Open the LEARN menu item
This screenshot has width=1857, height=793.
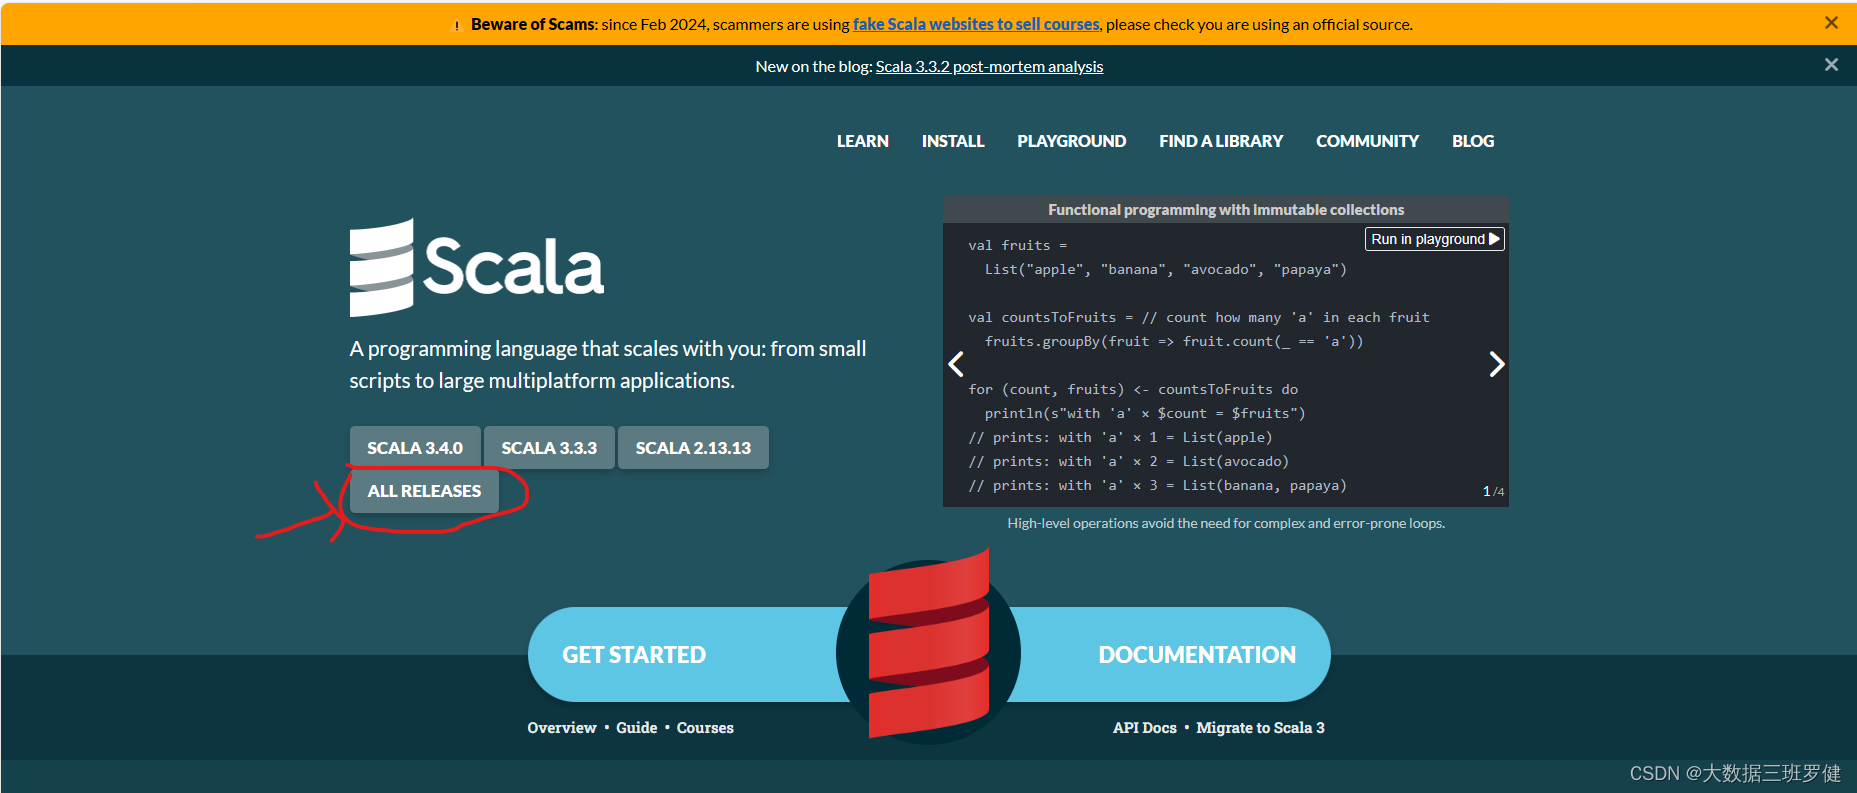click(863, 141)
